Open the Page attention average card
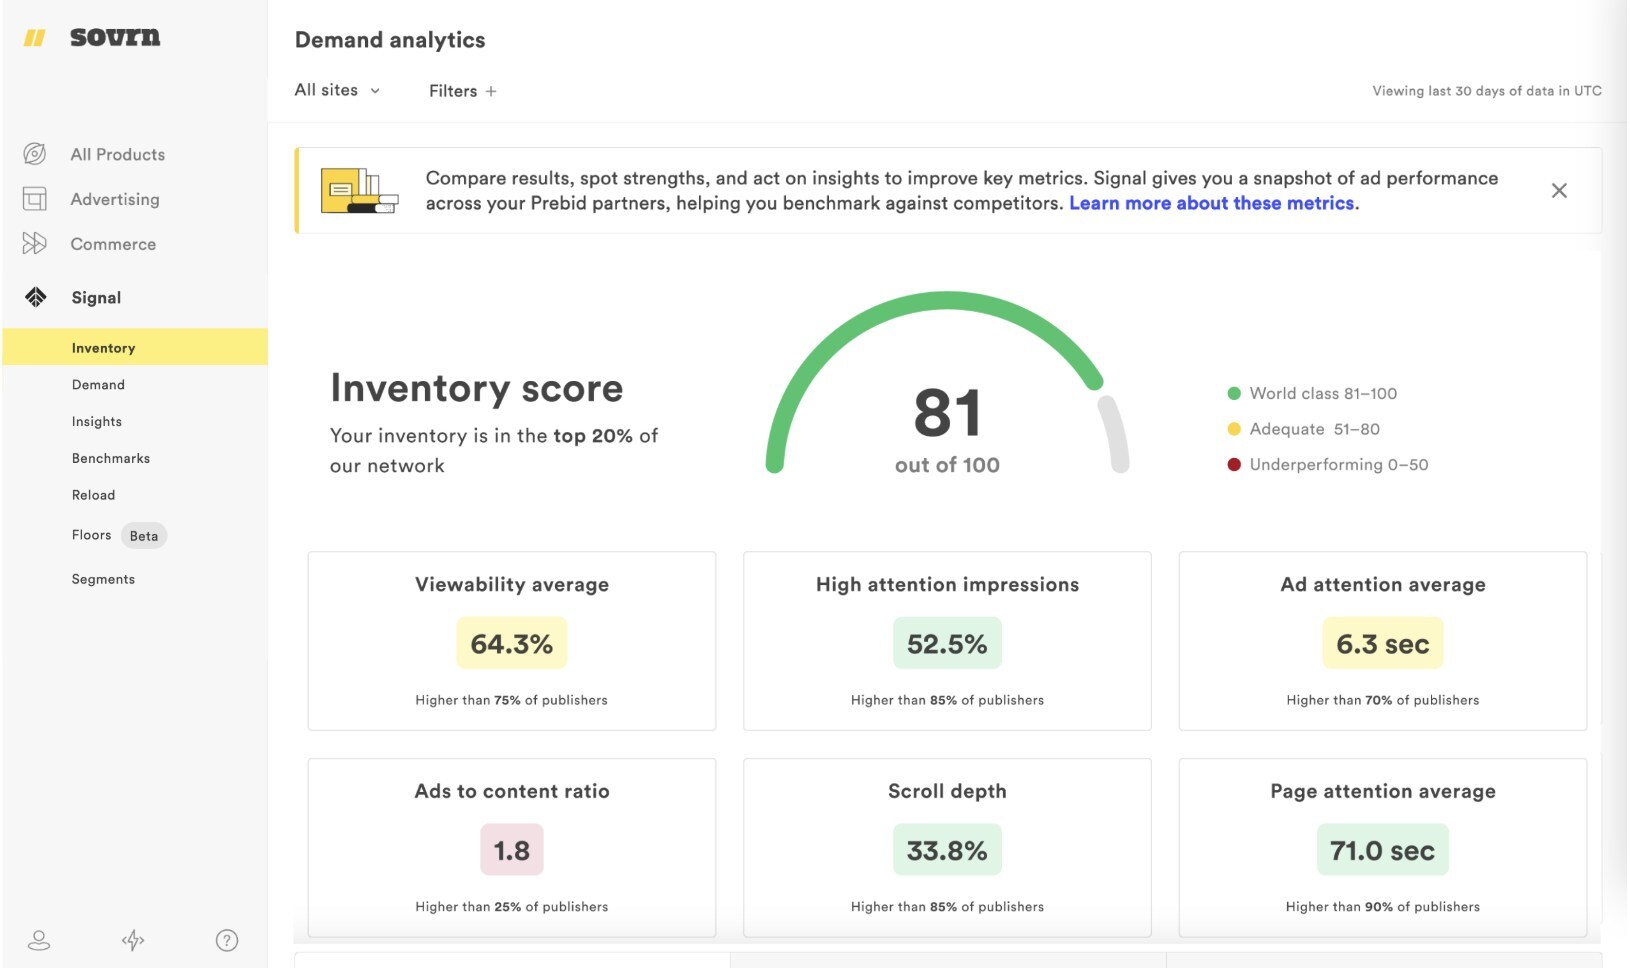Viewport: 1630px width, 968px height. click(x=1383, y=847)
